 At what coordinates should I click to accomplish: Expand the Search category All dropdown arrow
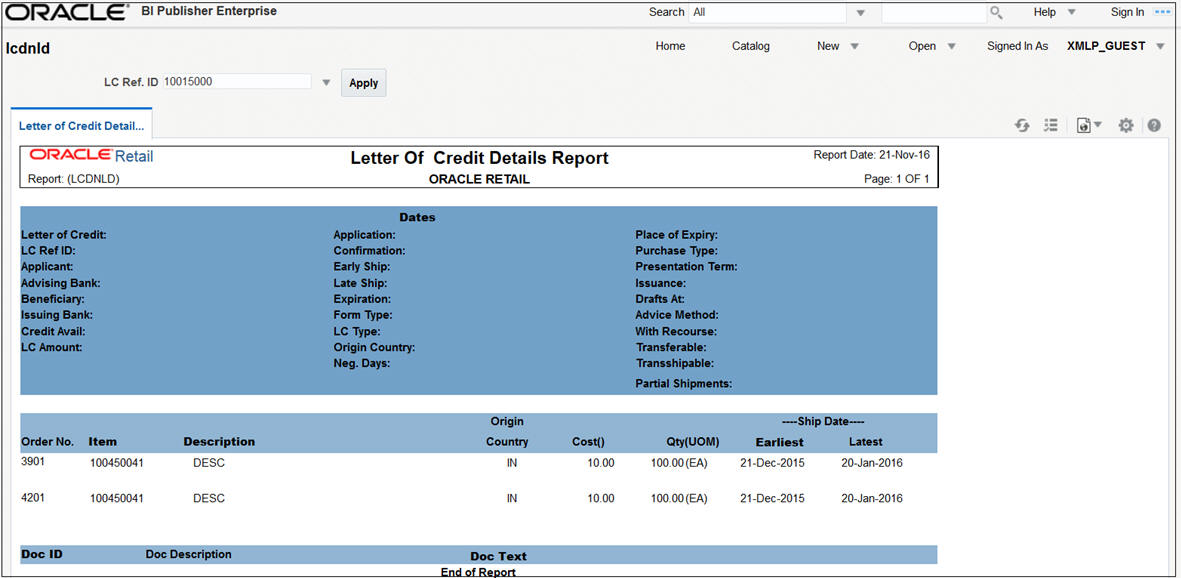tap(861, 13)
